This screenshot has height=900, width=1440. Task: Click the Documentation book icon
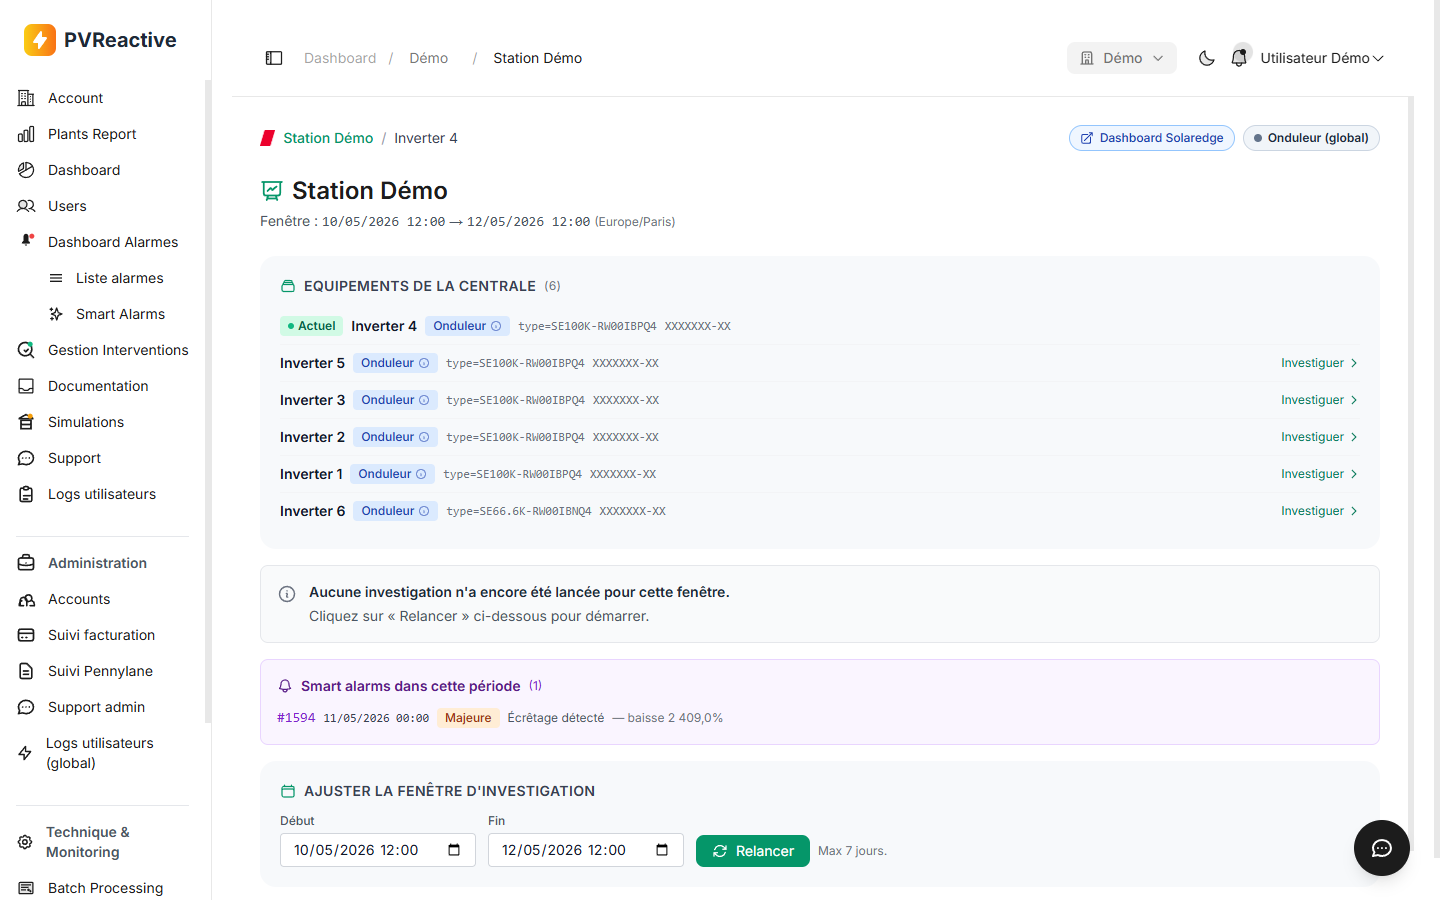coord(26,386)
